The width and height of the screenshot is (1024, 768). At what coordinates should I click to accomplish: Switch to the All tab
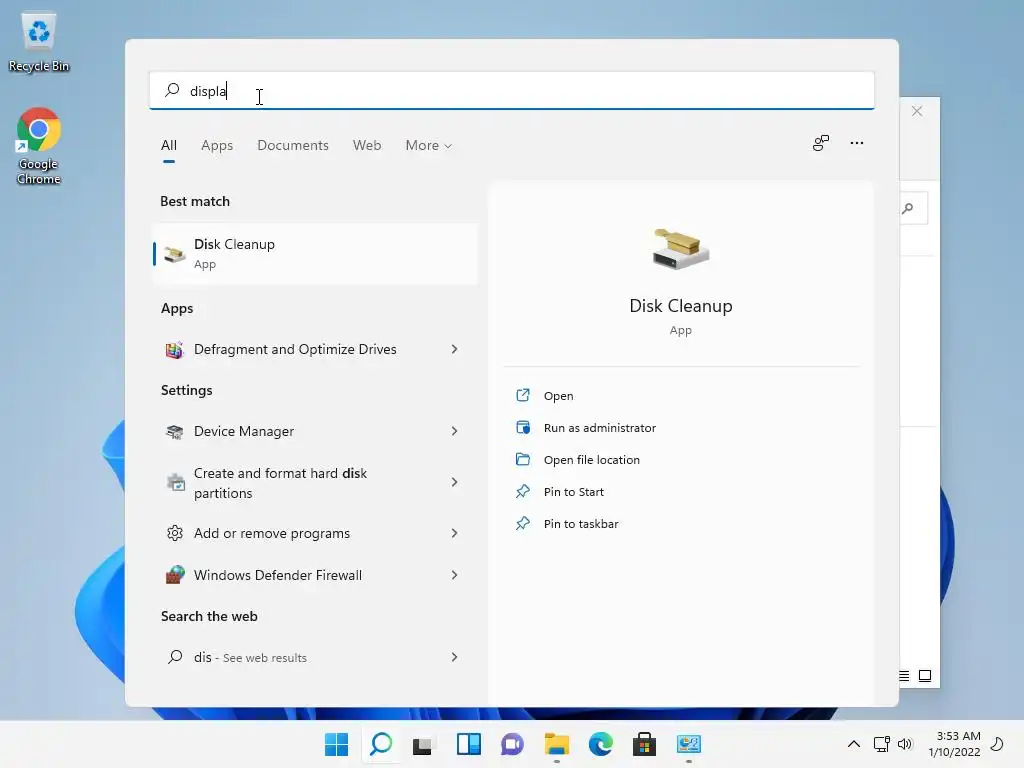[168, 146]
